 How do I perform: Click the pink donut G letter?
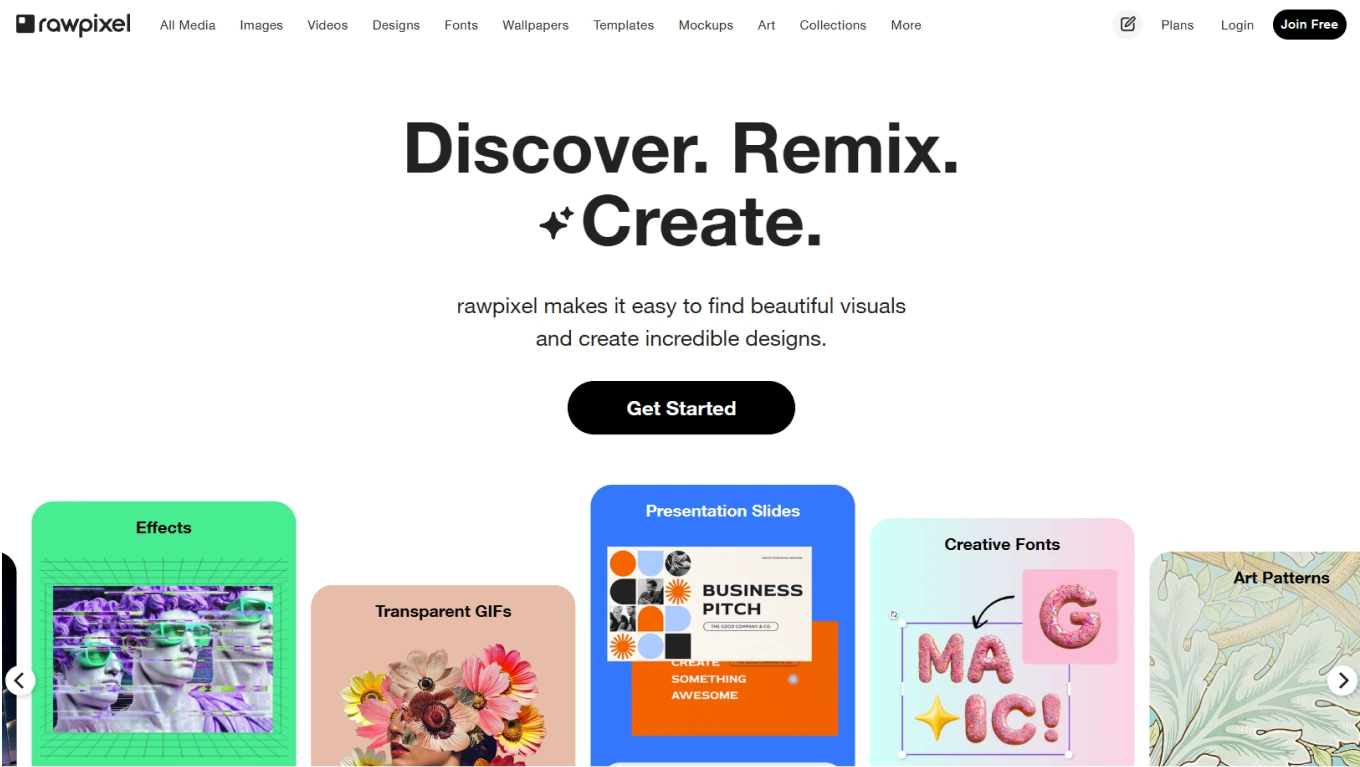coord(1070,616)
